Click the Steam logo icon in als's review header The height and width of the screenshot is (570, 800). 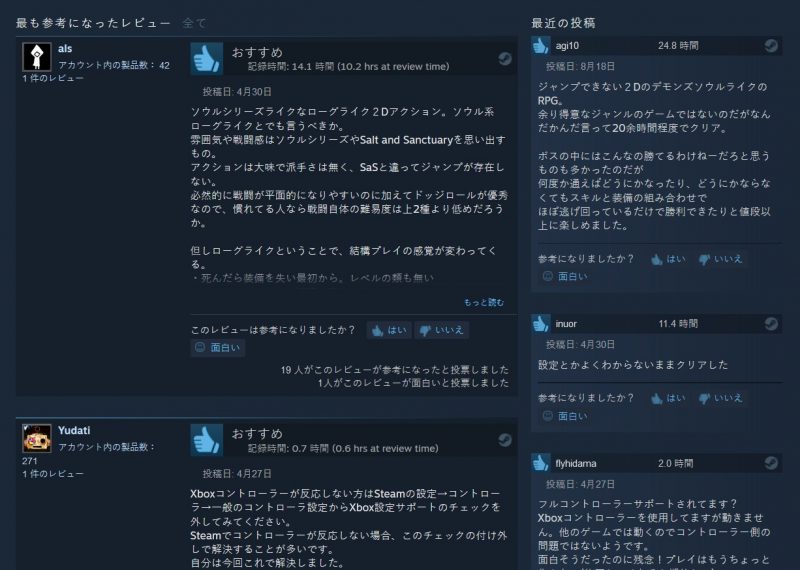click(505, 59)
